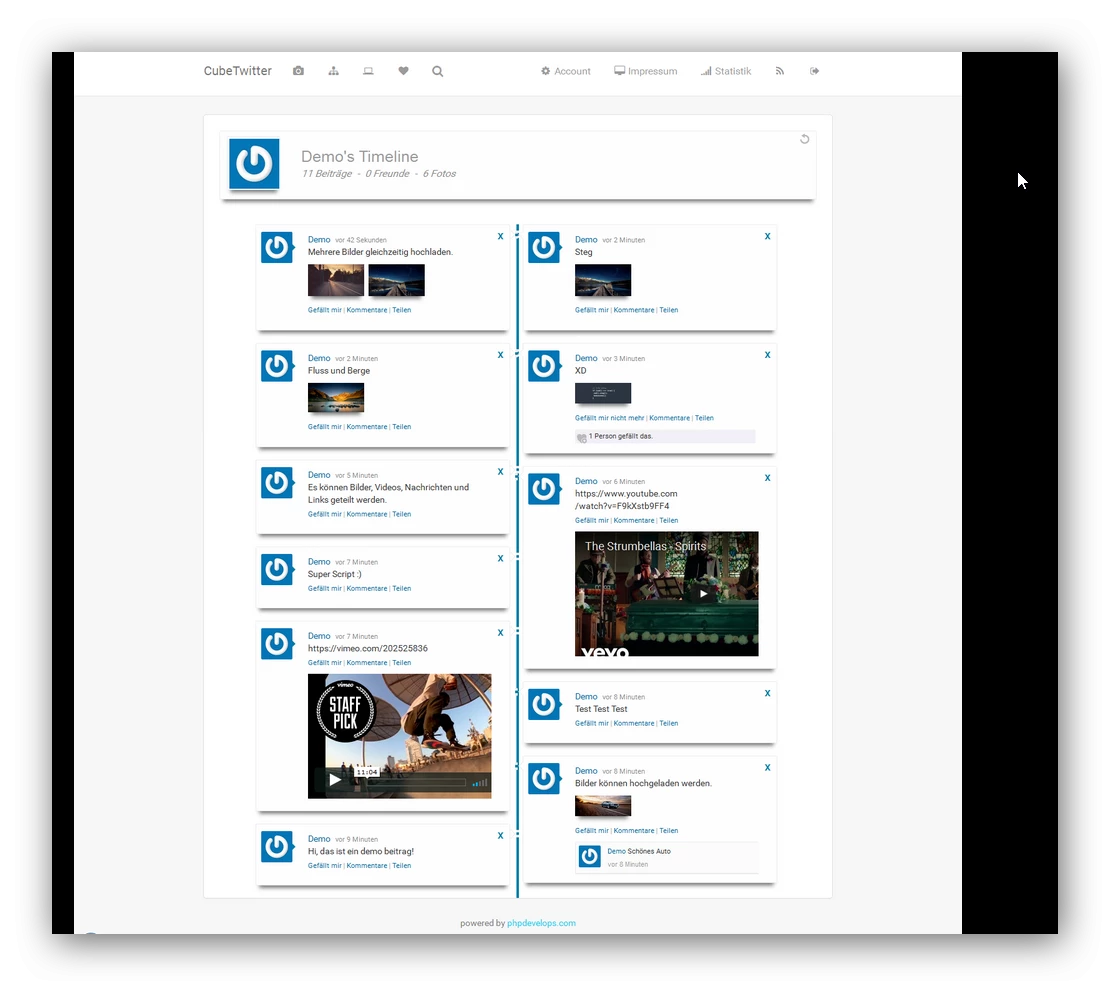1110x986 pixels.
Task: Click the Demo profile avatar in timeline header
Action: 254,164
